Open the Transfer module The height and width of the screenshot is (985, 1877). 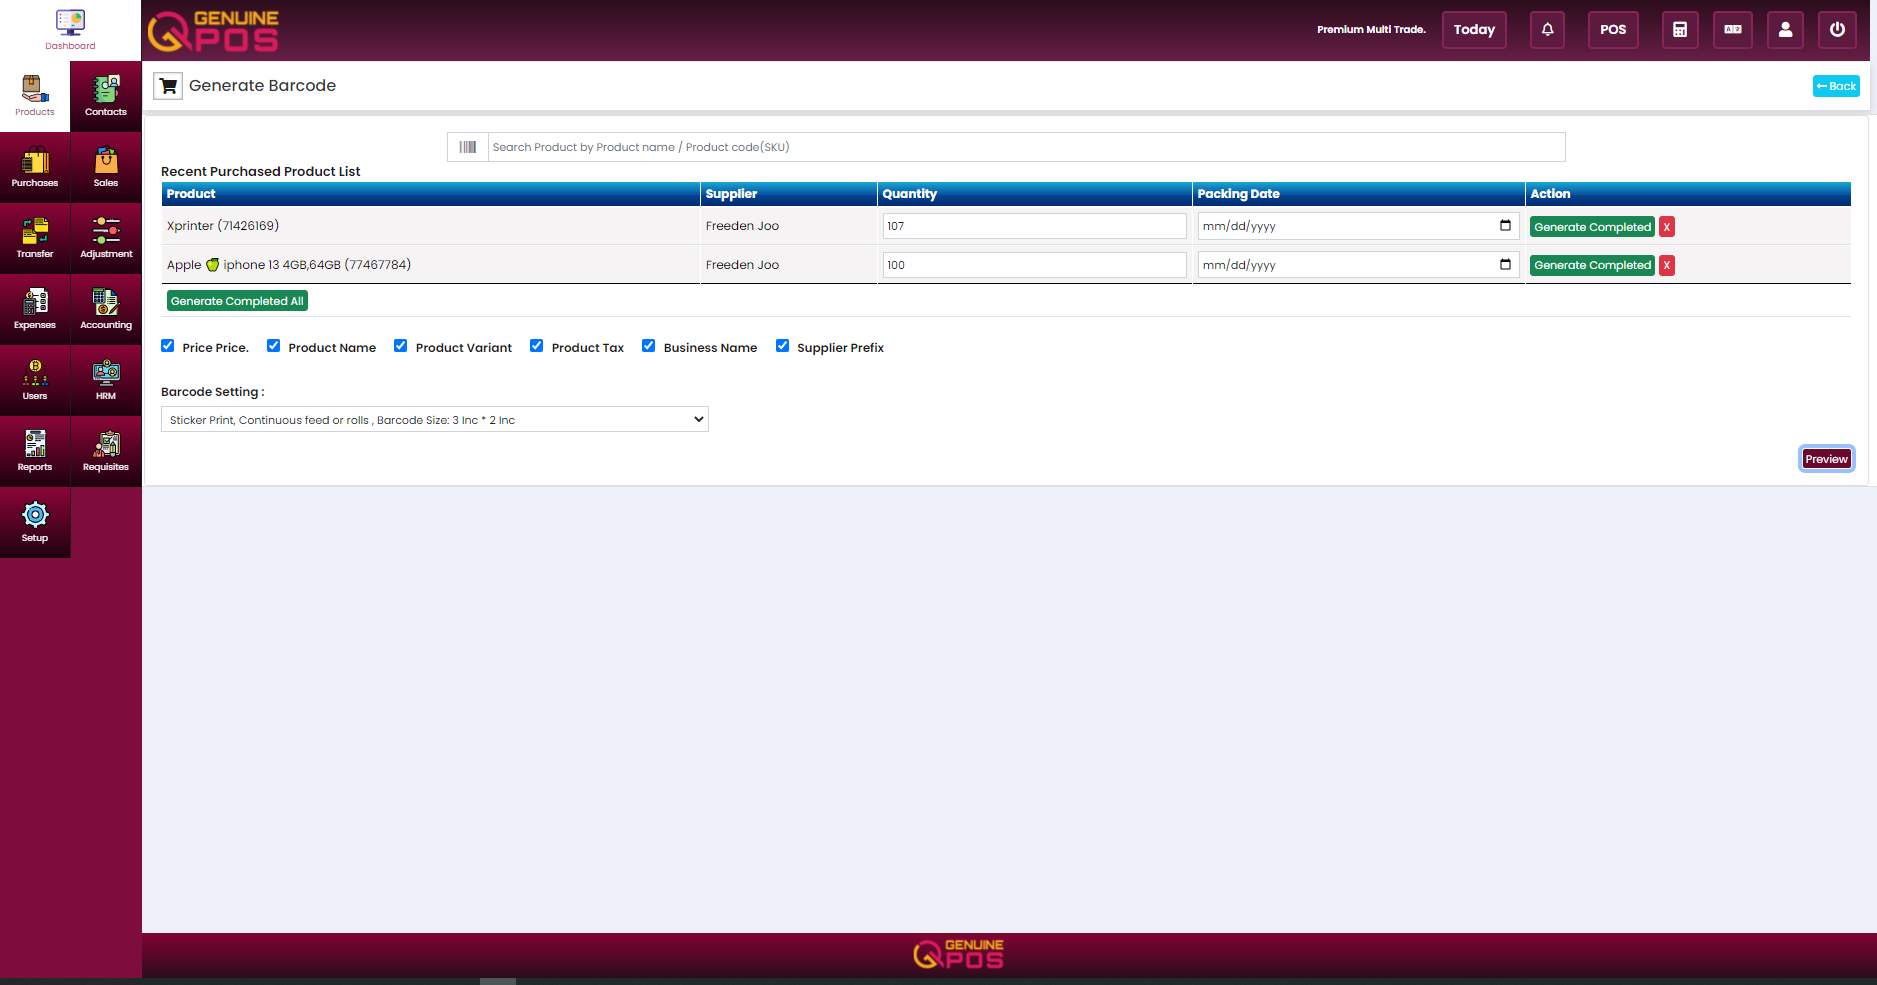pyautogui.click(x=35, y=238)
